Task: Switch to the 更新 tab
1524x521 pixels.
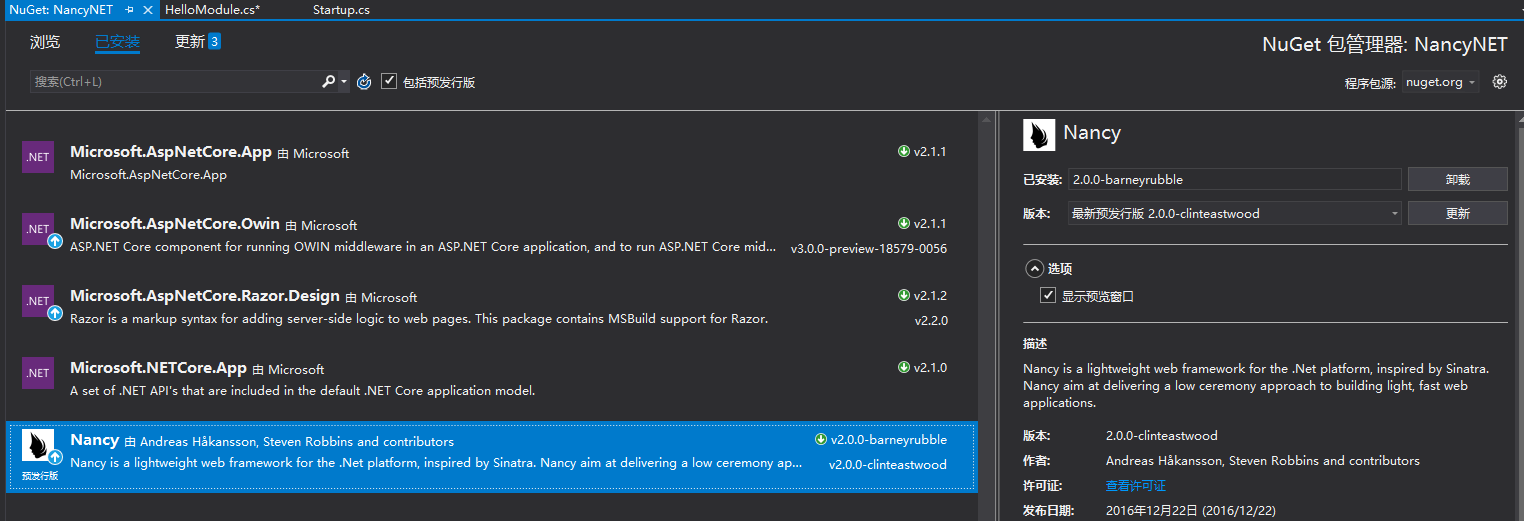Action: click(190, 42)
